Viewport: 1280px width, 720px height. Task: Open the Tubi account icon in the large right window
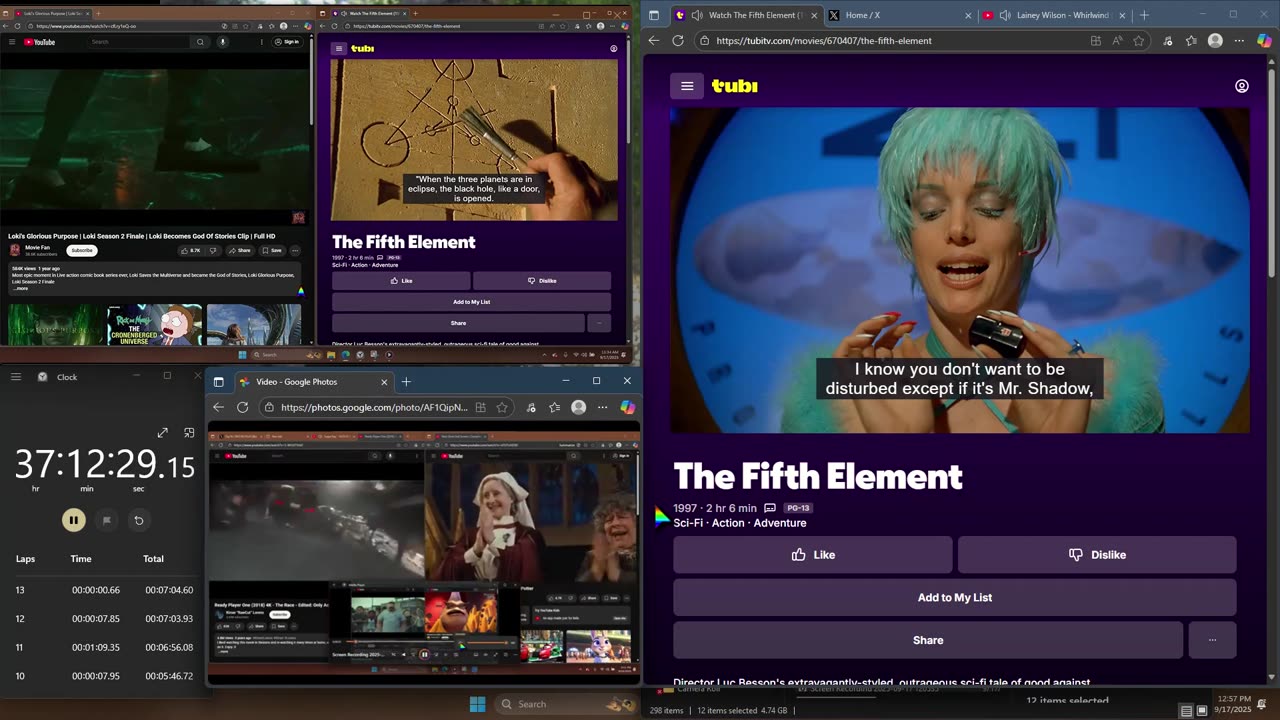(x=1241, y=86)
